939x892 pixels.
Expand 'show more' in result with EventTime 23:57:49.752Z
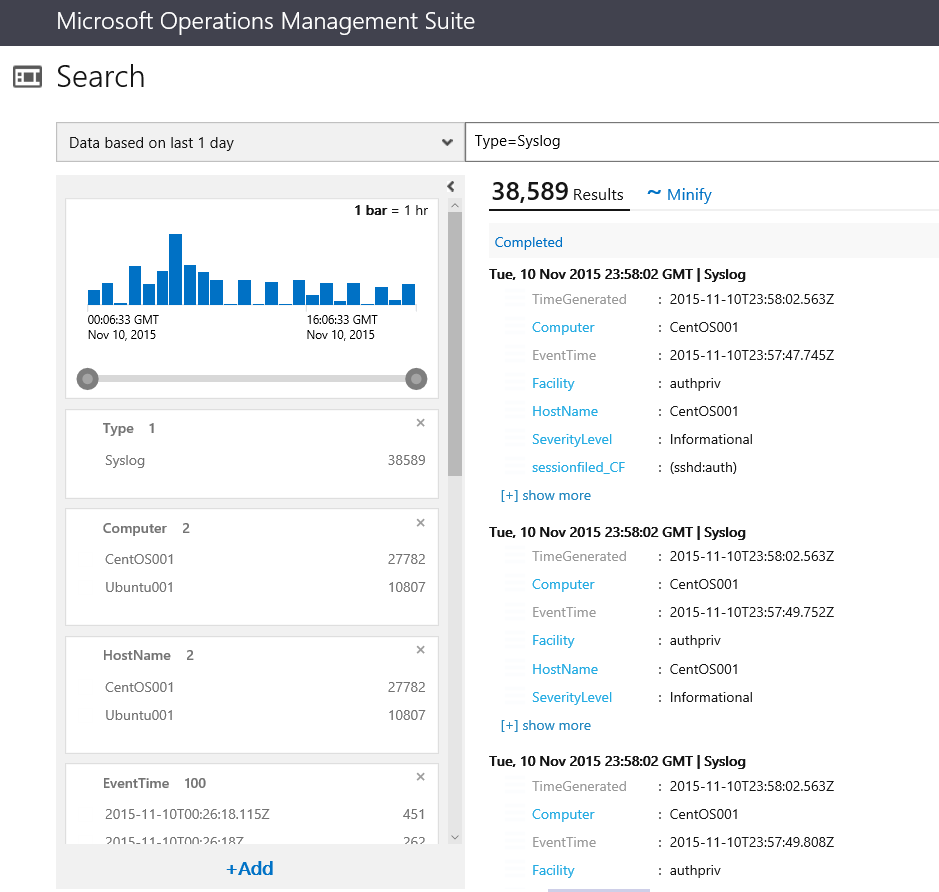pos(546,726)
